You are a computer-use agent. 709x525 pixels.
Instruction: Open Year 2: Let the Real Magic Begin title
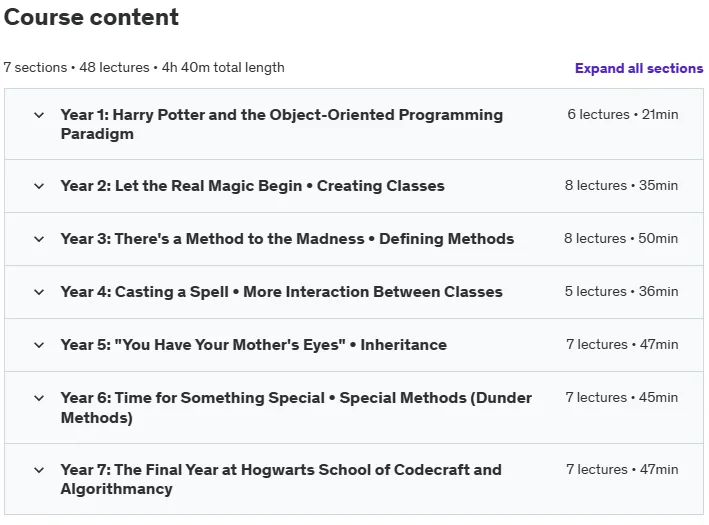pyautogui.click(x=253, y=186)
